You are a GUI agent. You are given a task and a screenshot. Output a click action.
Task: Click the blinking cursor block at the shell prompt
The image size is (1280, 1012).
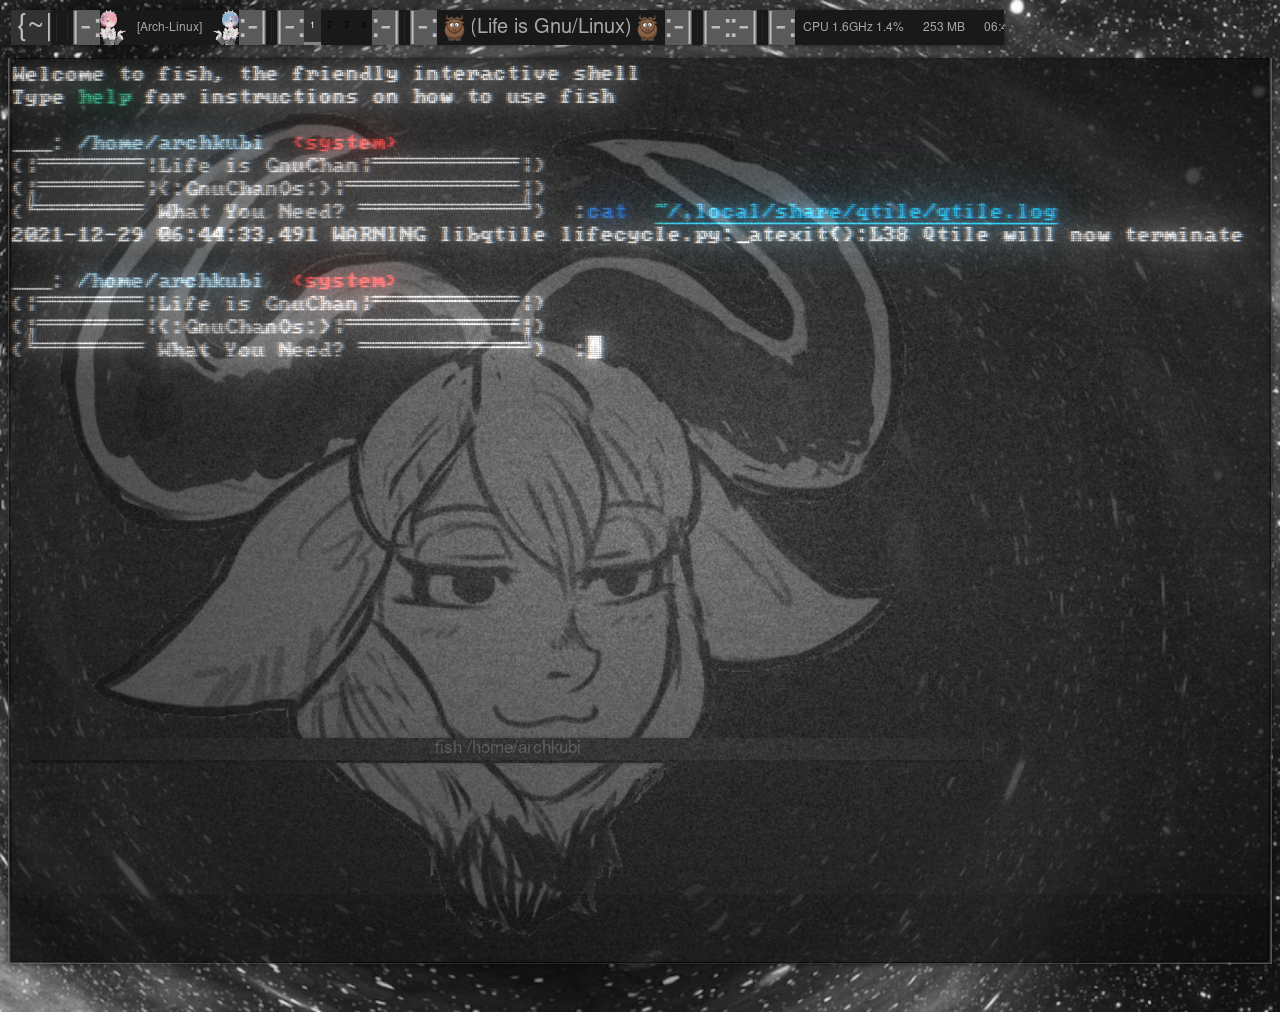(x=594, y=347)
